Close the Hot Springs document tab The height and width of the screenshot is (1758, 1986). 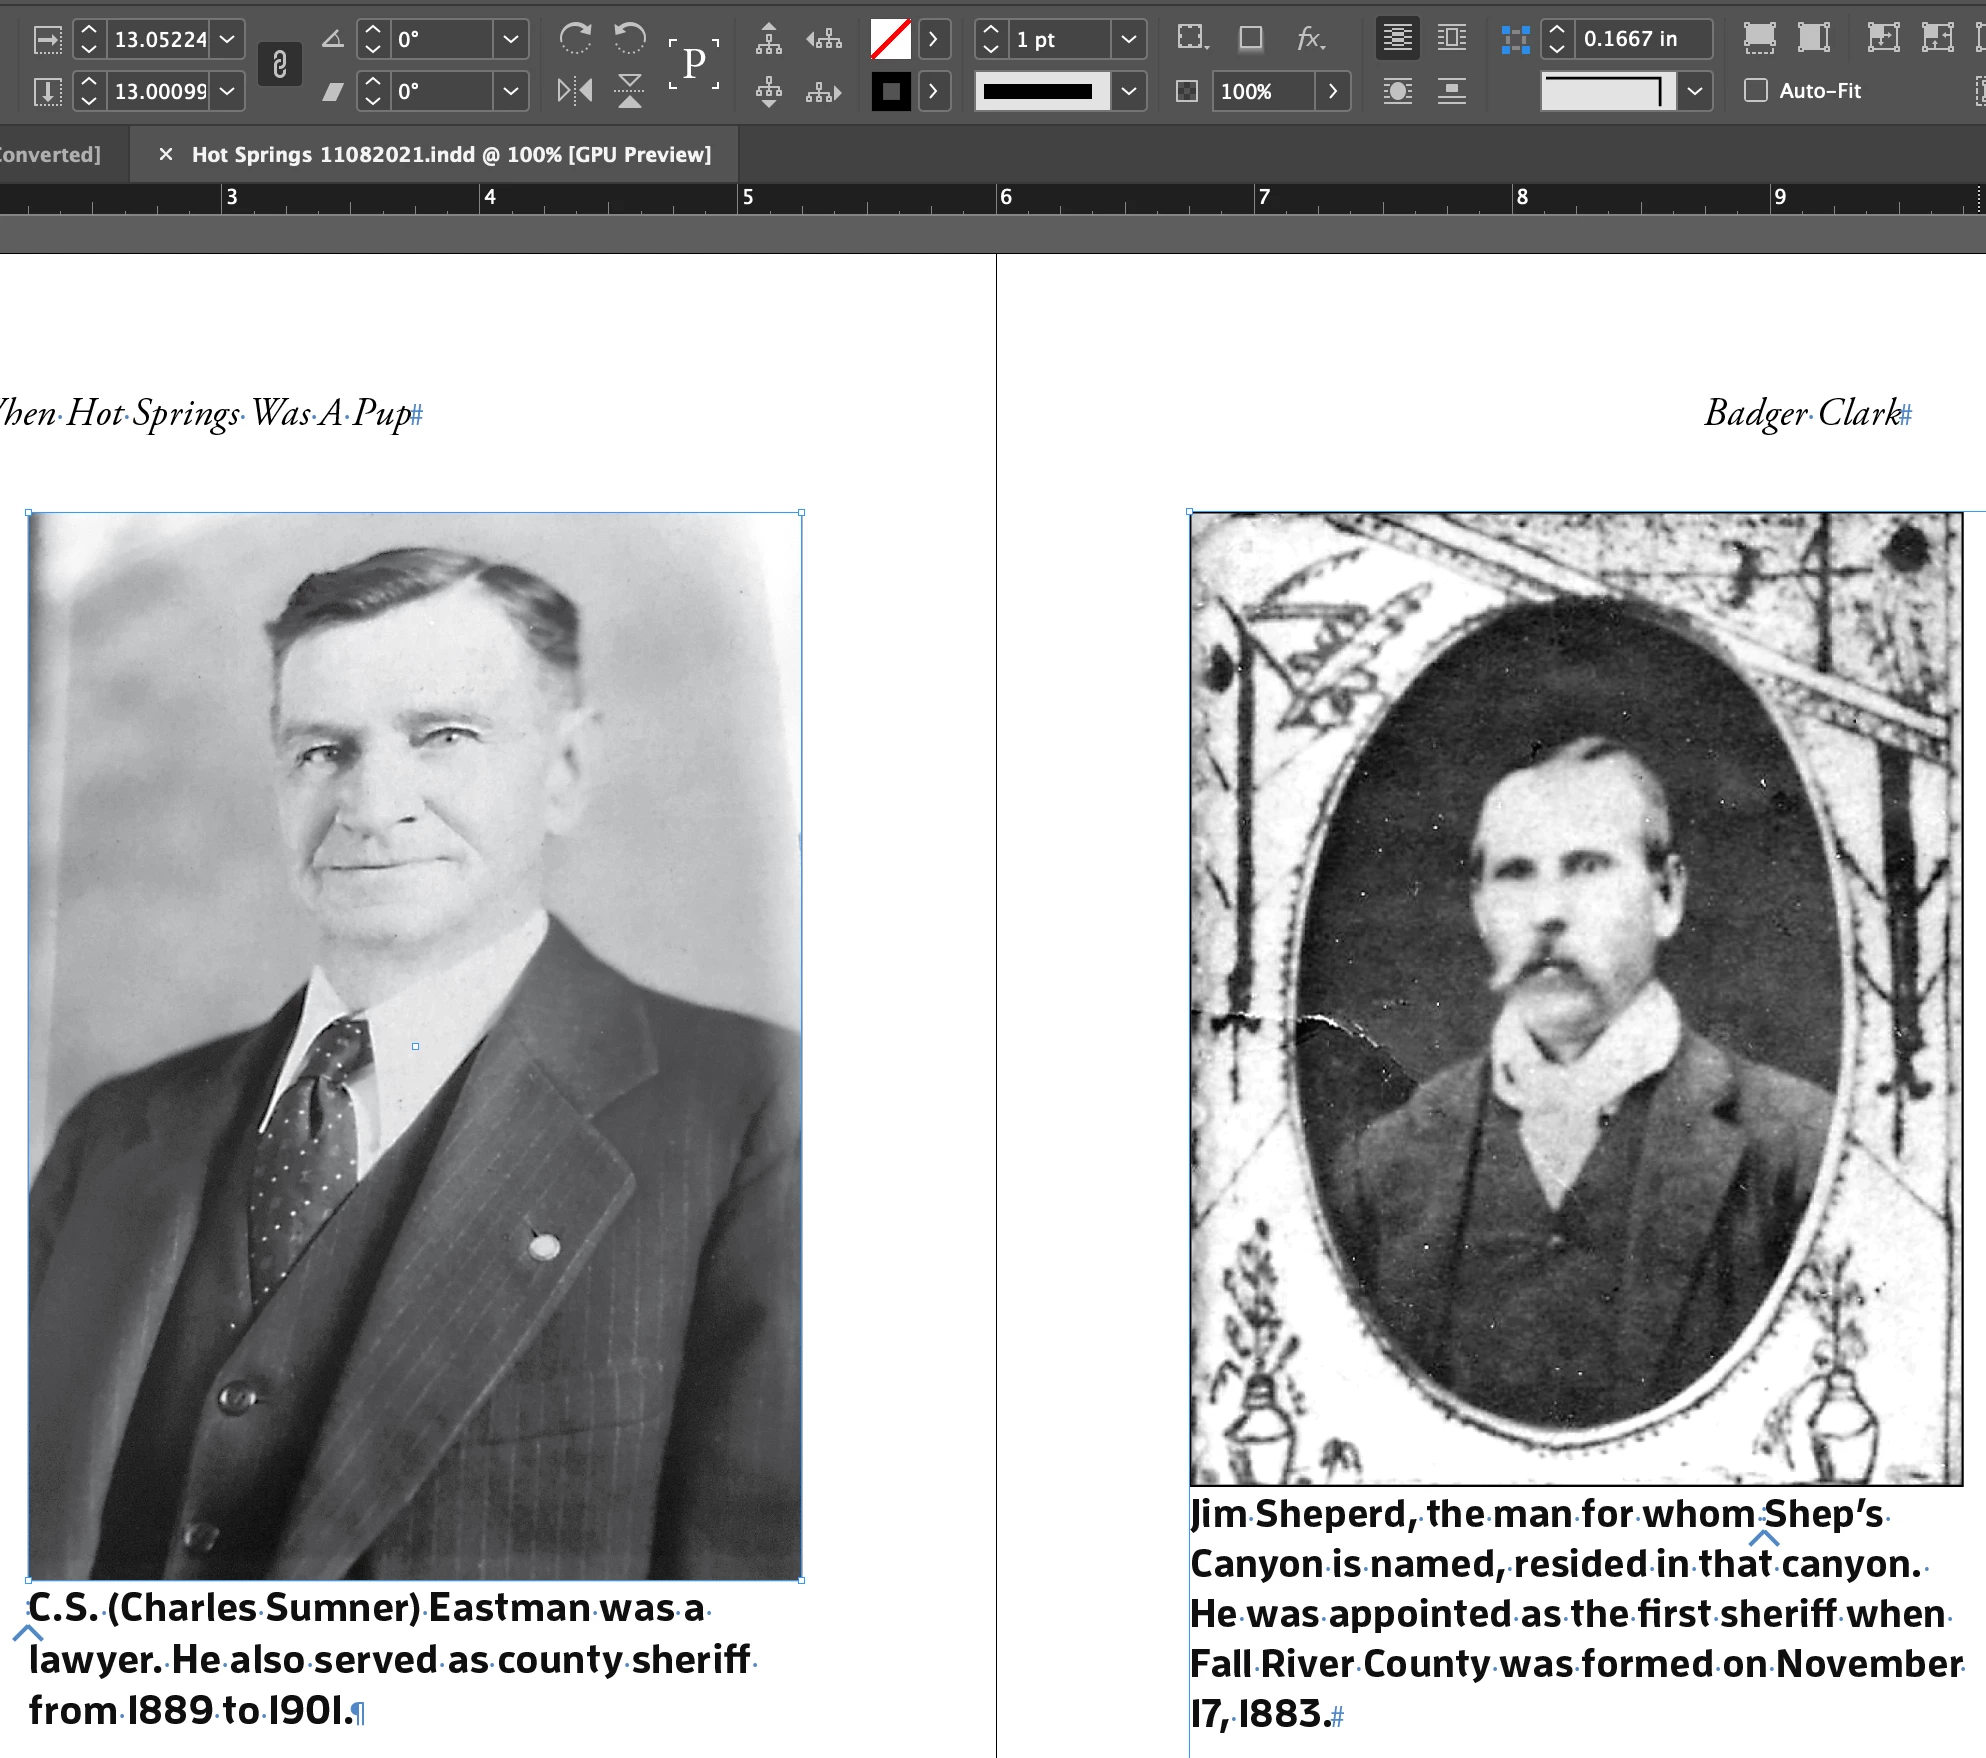(x=166, y=155)
